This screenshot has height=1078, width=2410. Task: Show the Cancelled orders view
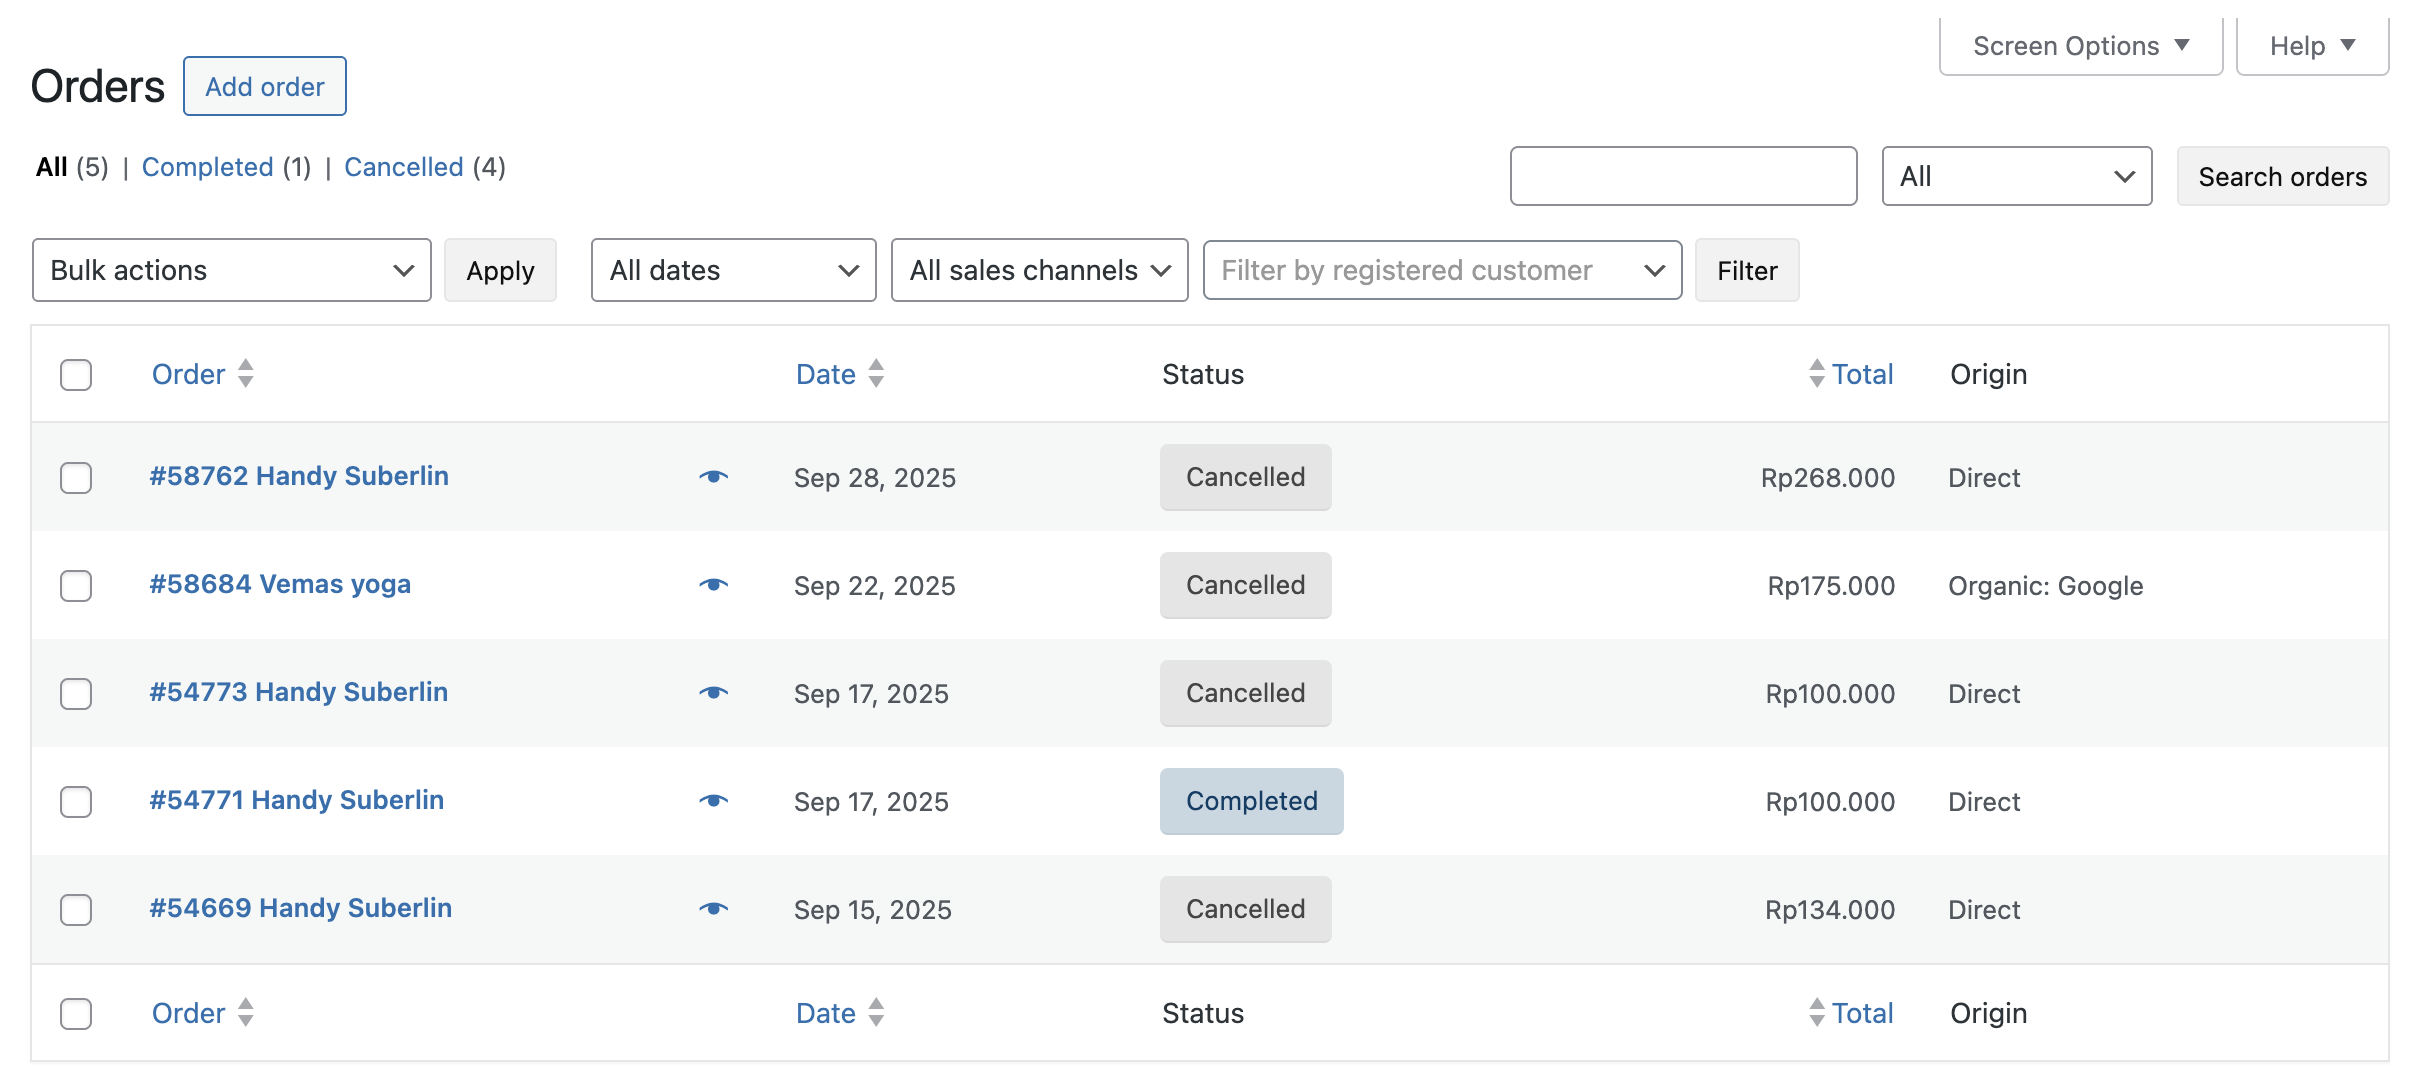[x=403, y=167]
